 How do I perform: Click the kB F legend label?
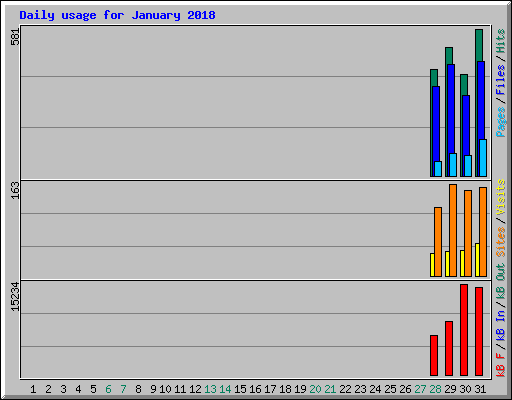501,365
